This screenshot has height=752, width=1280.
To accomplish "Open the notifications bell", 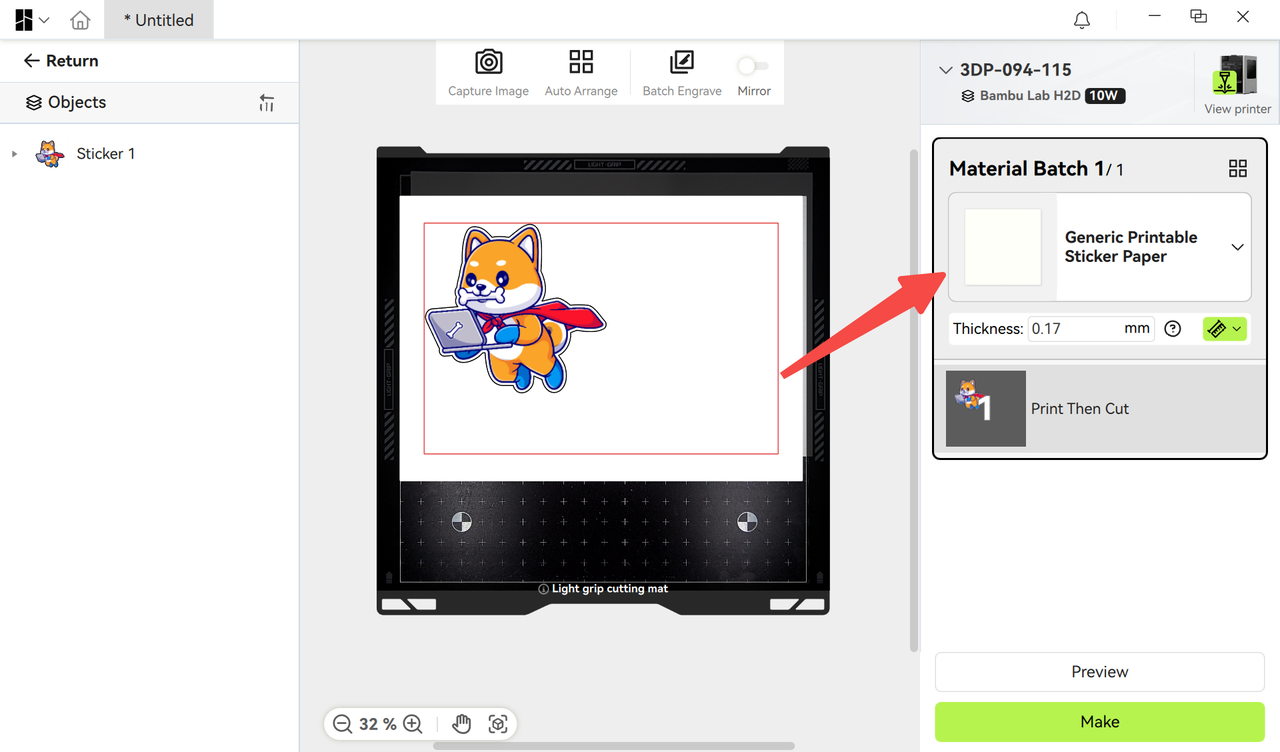I will pos(1082,20).
